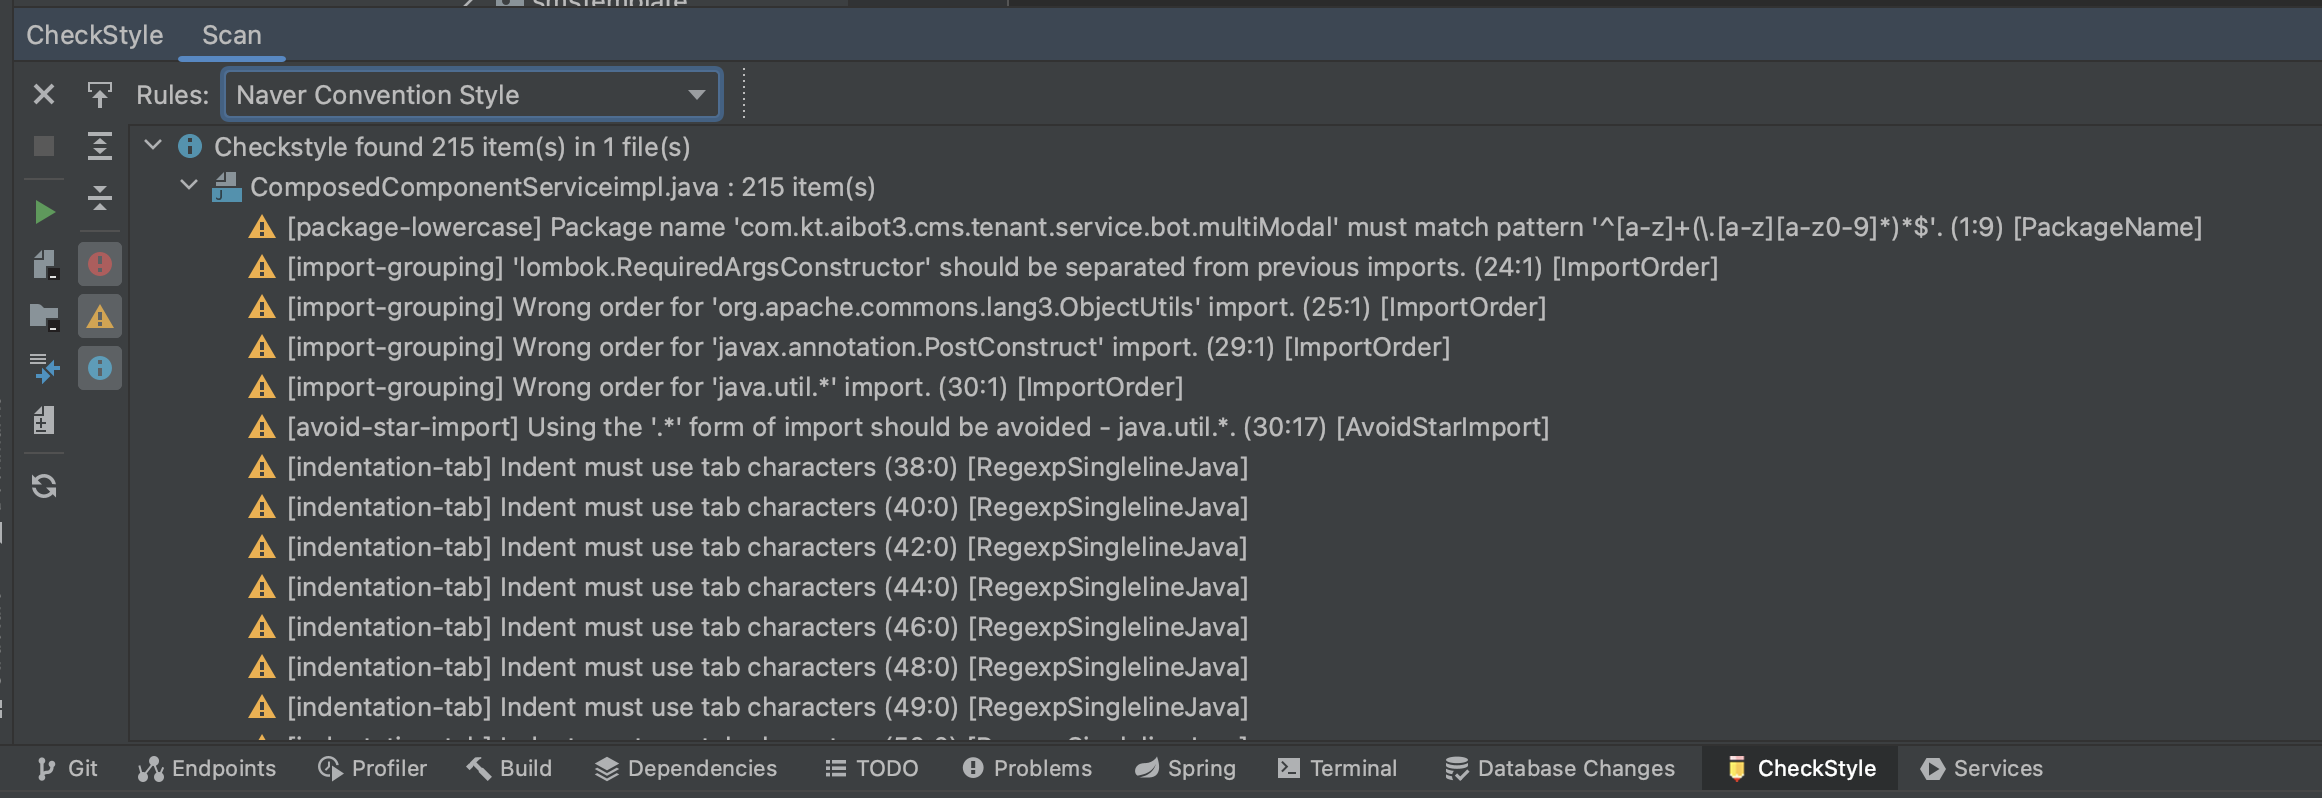Open the Database Changes tool window
Viewport: 2322px width, 798px height.
point(1560,768)
